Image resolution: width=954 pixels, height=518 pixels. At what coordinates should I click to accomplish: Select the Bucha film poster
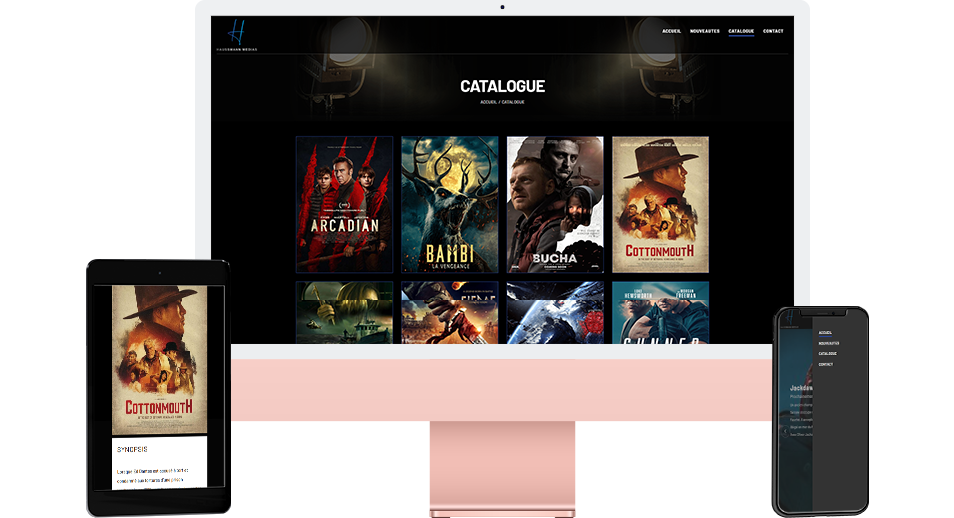pyautogui.click(x=555, y=204)
